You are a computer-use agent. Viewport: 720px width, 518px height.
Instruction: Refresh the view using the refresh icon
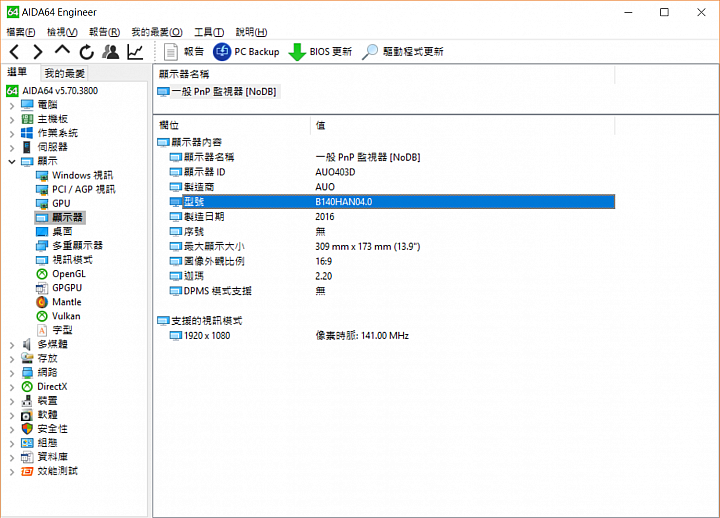click(x=86, y=52)
